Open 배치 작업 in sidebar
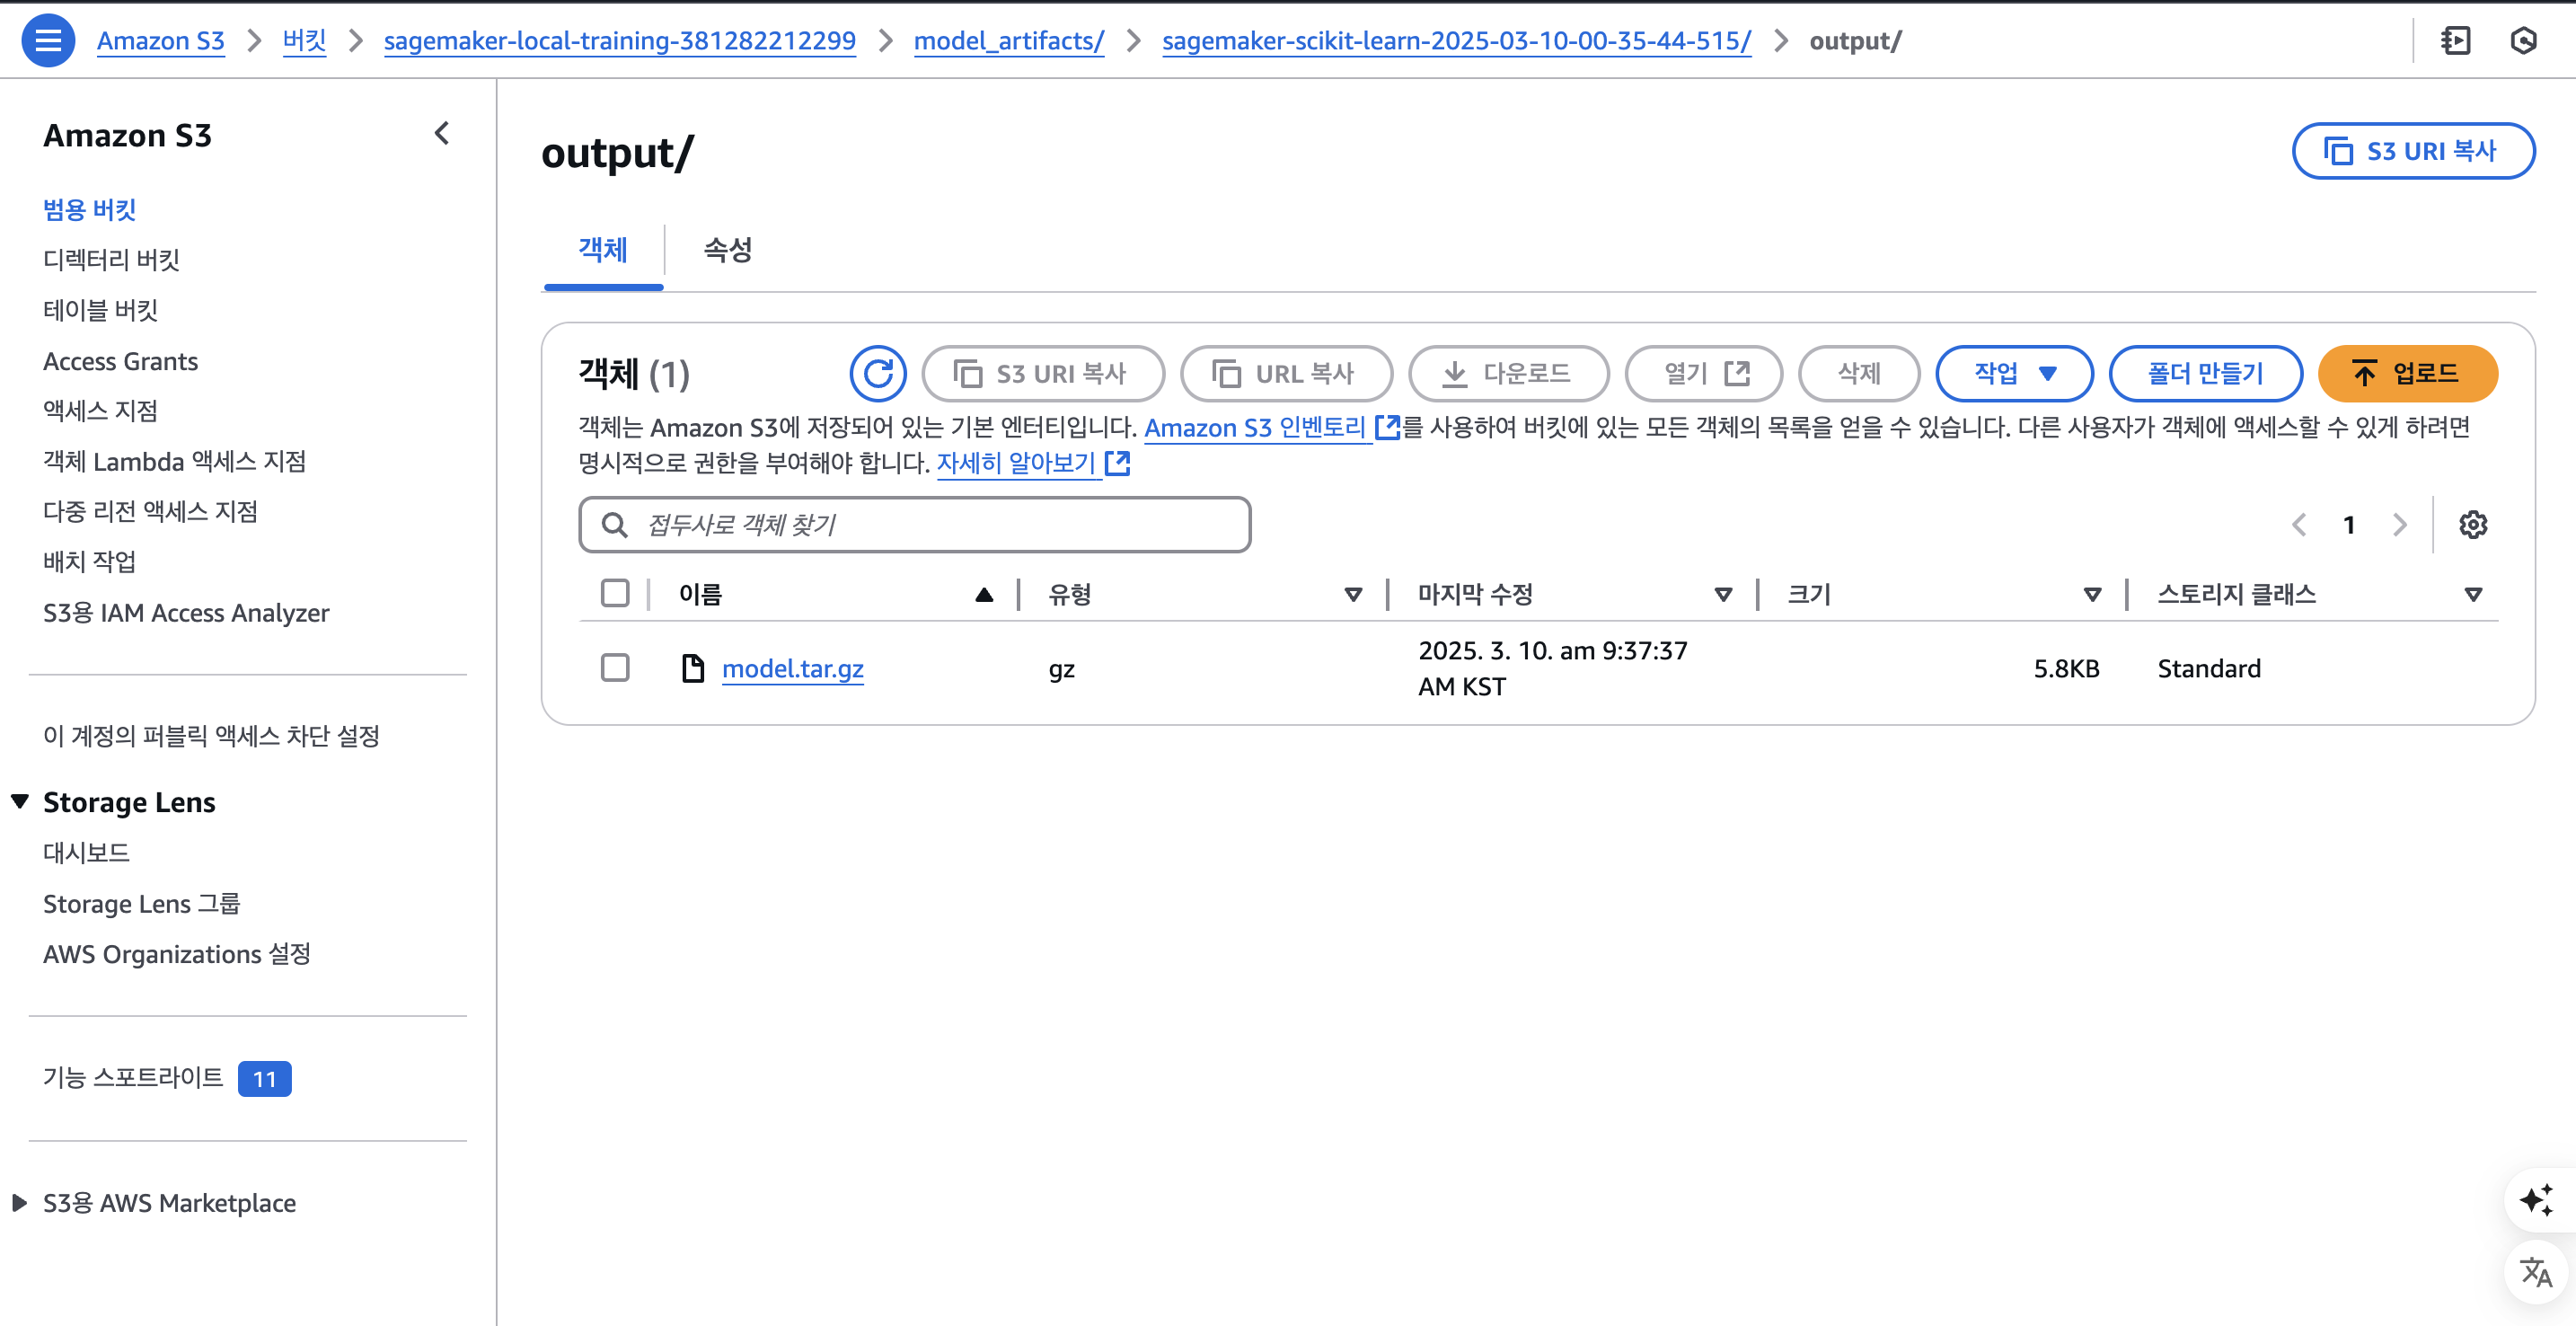 (89, 562)
